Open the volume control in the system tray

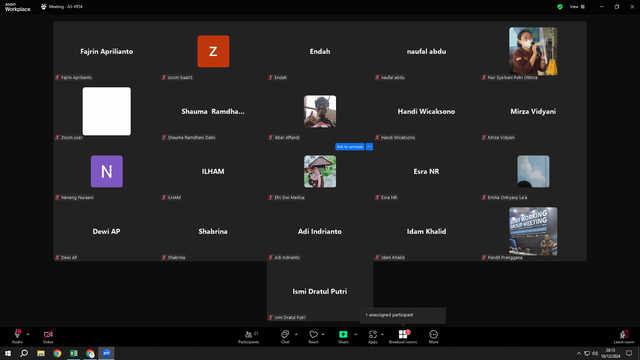[x=595, y=353]
